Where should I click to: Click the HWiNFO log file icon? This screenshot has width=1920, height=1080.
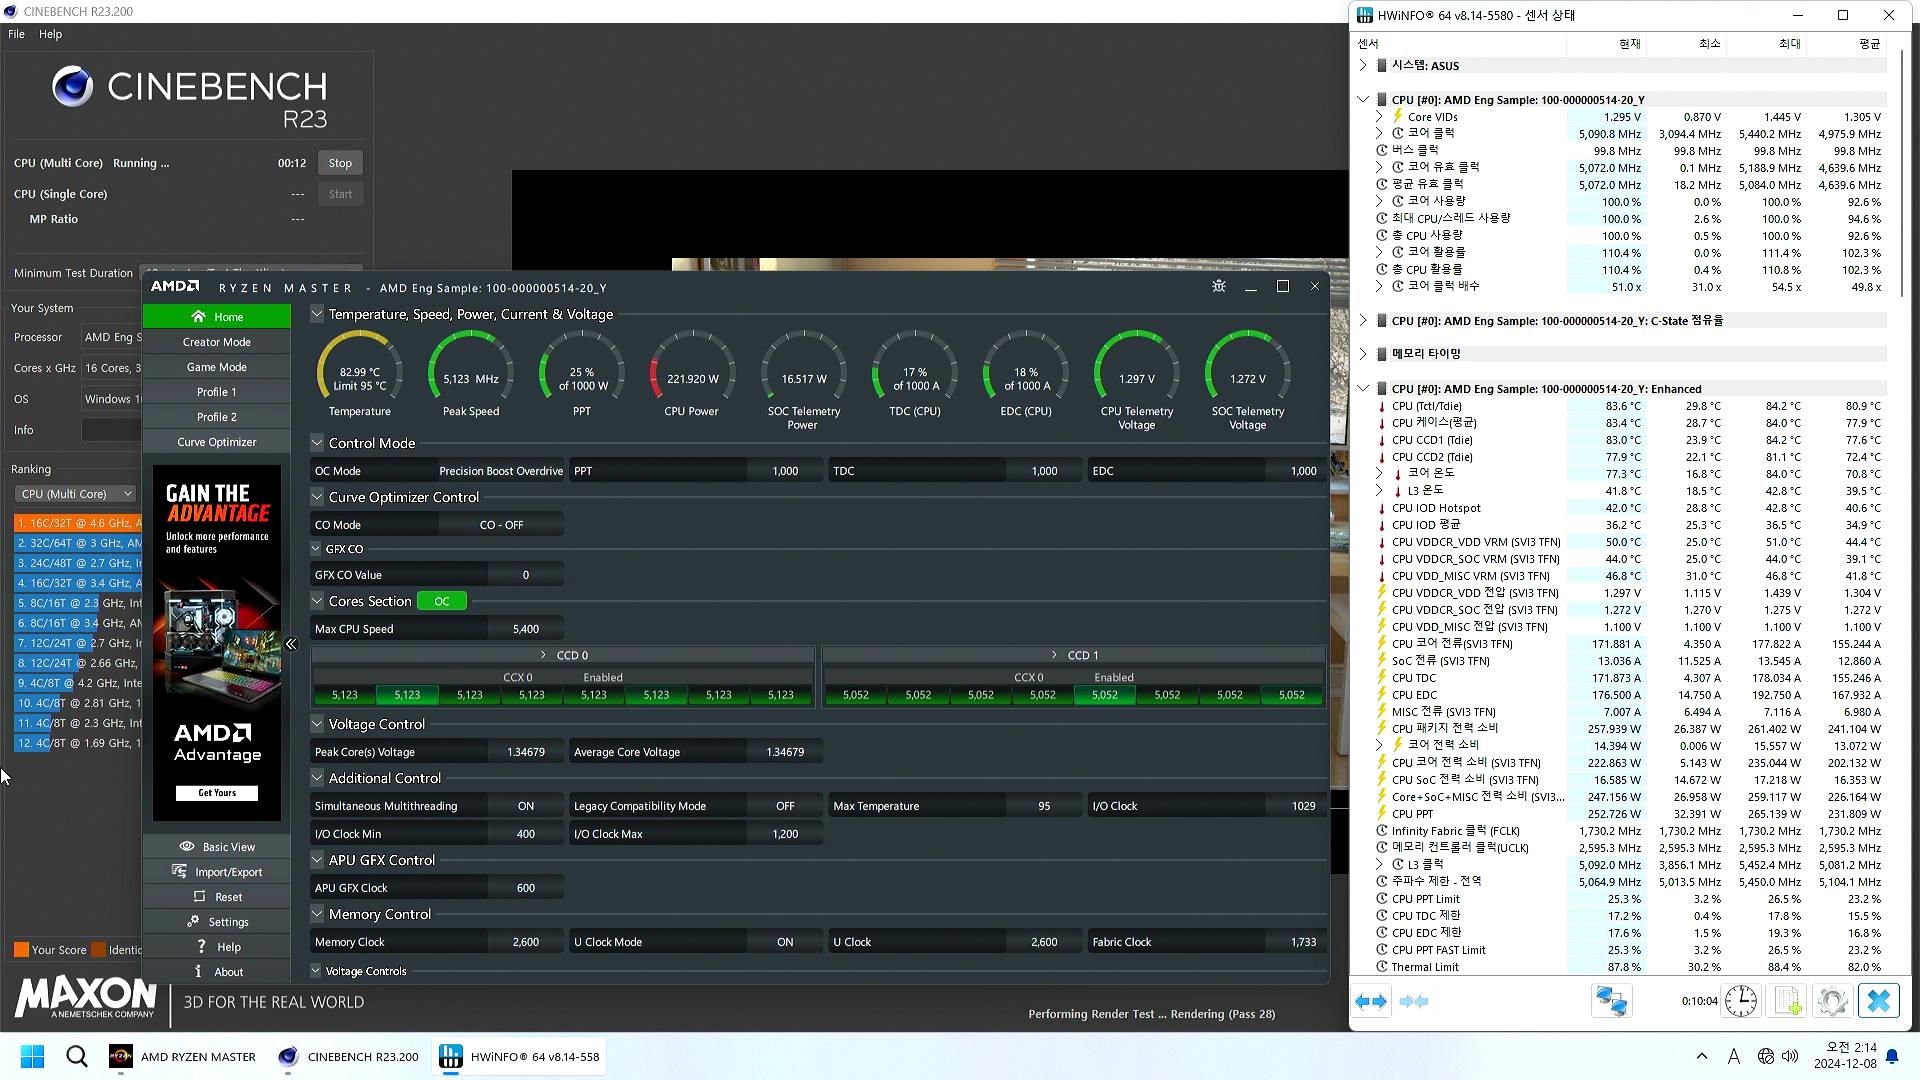pyautogui.click(x=1788, y=1001)
